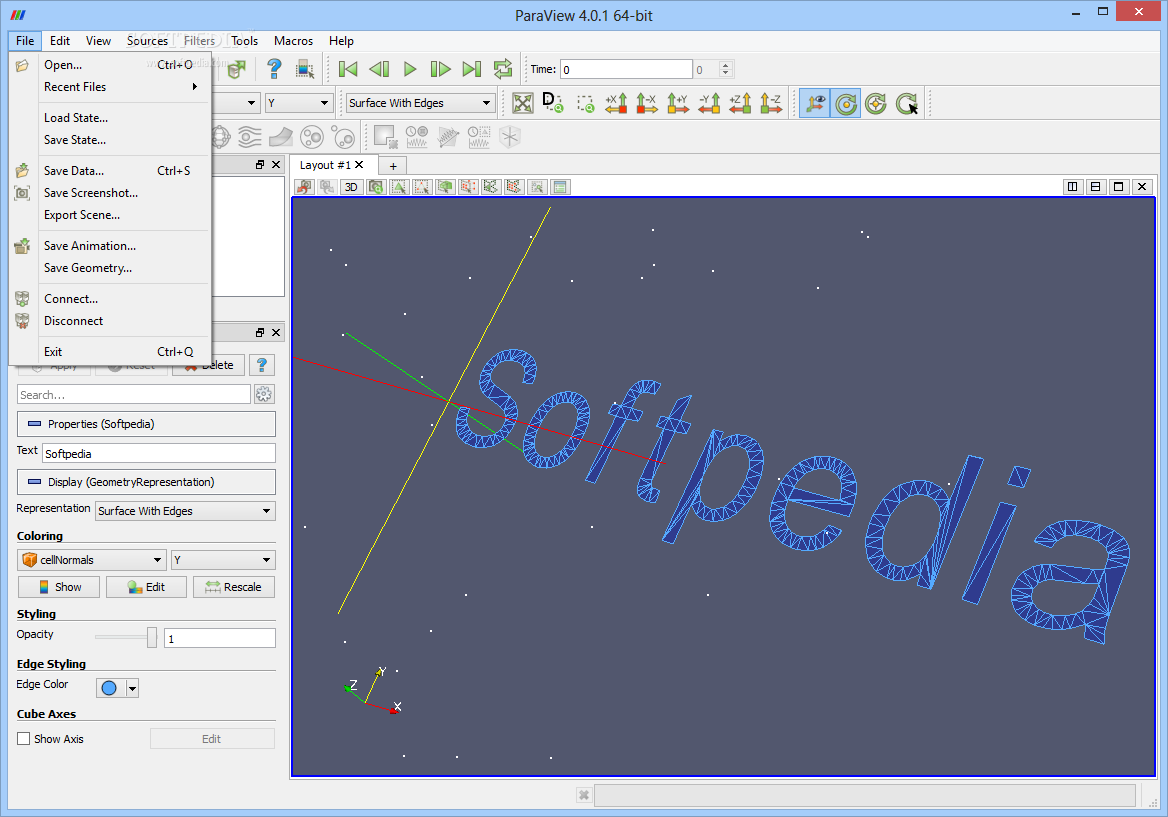Set view direction to -X
Viewport: 1168px width, 817px height.
[647, 104]
